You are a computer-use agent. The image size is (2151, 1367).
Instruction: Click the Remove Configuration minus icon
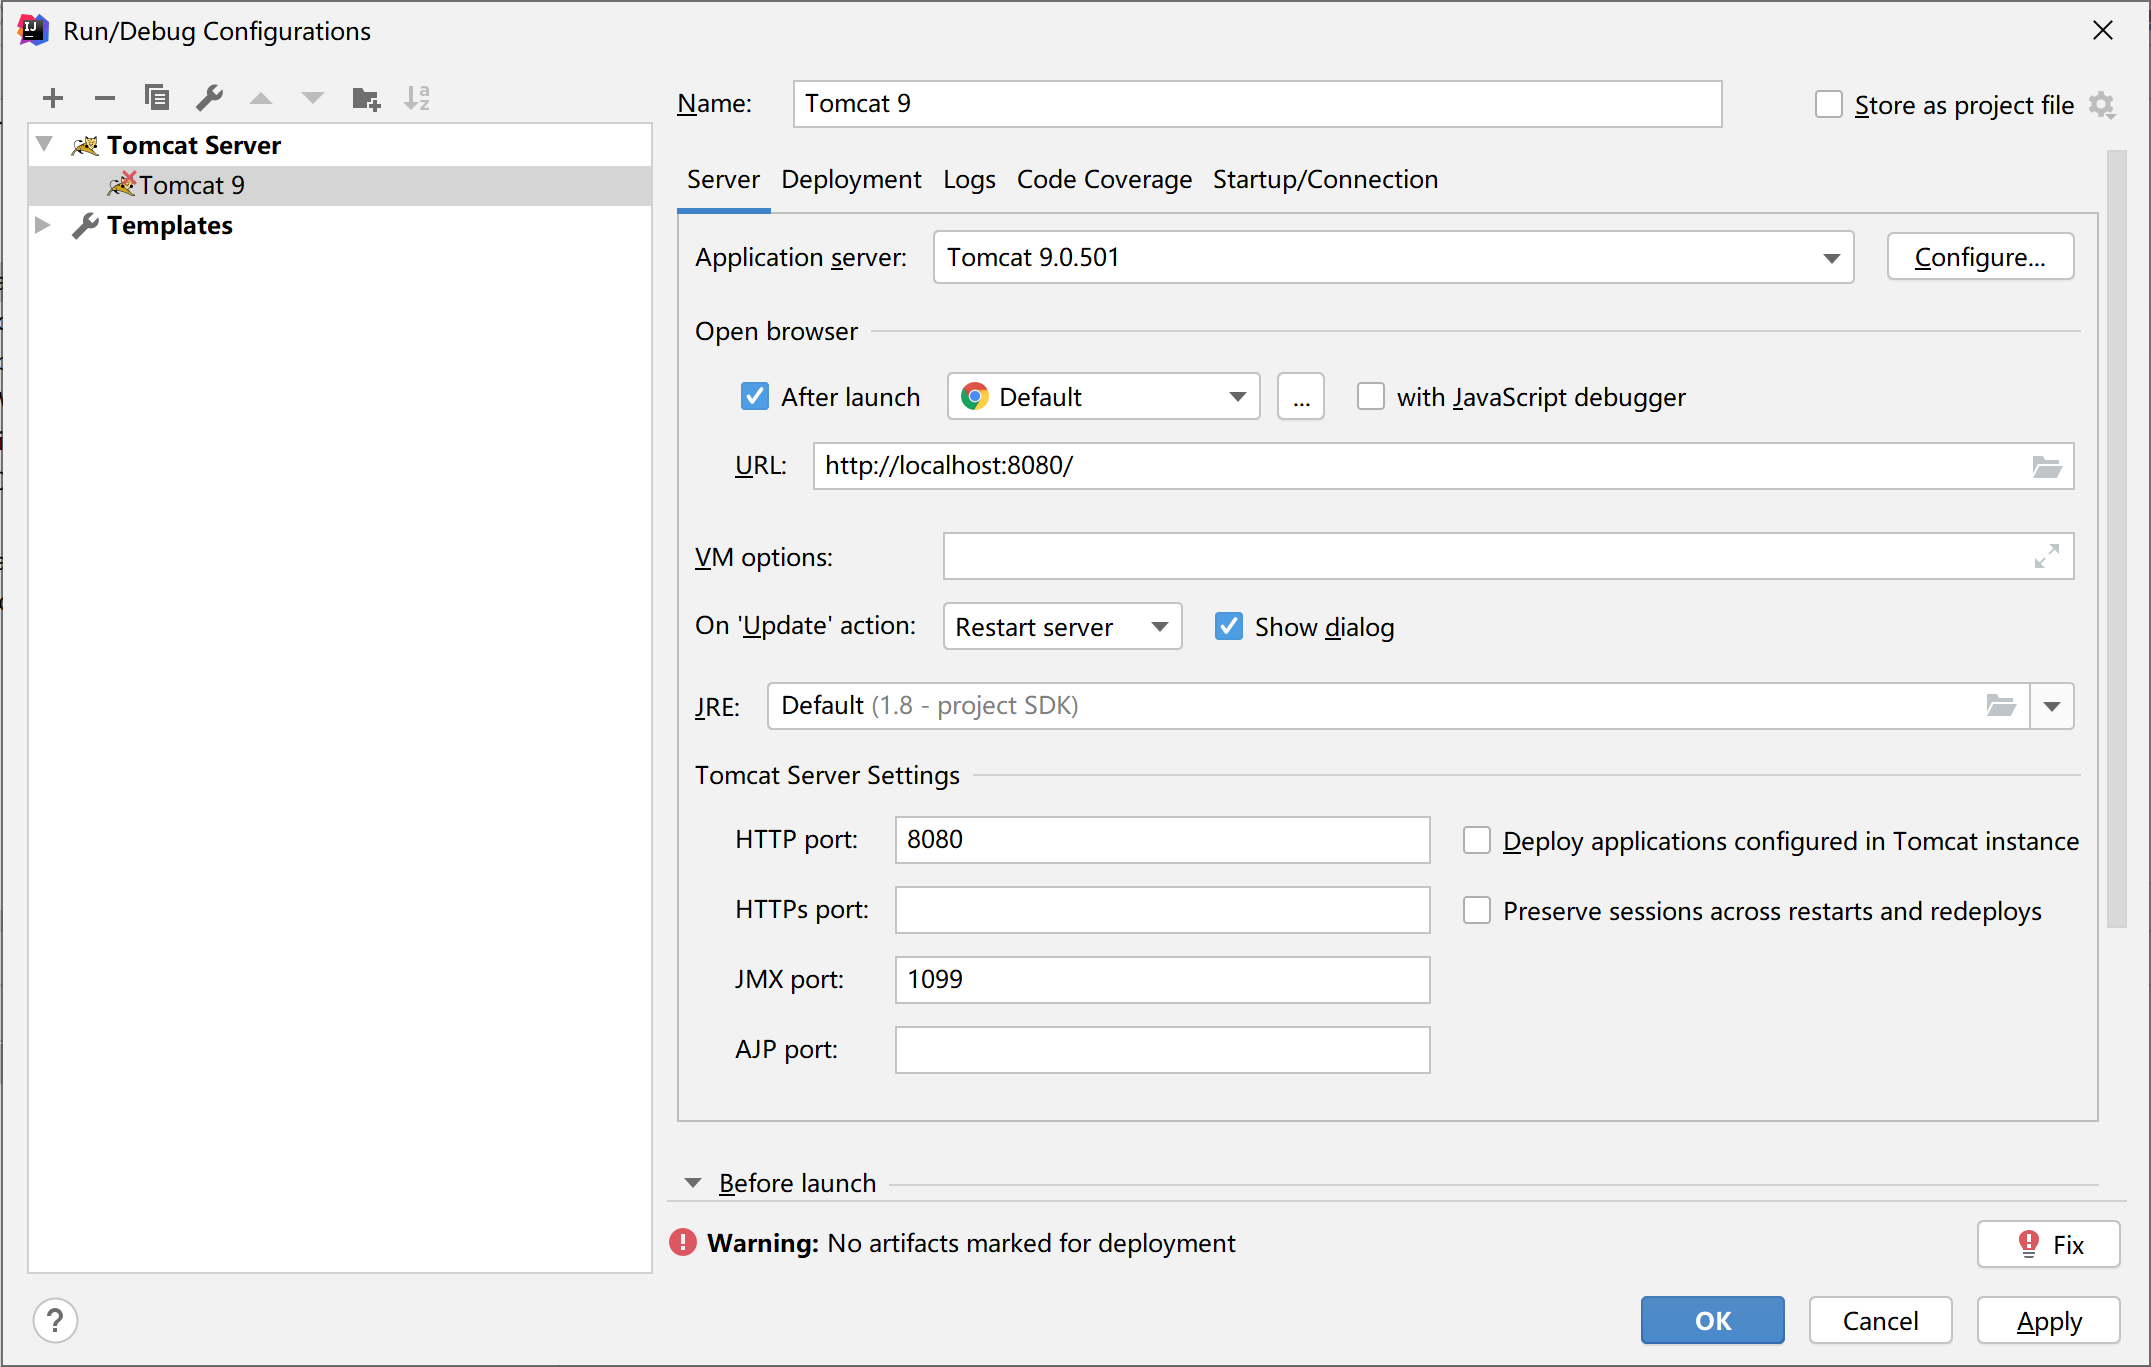(105, 98)
